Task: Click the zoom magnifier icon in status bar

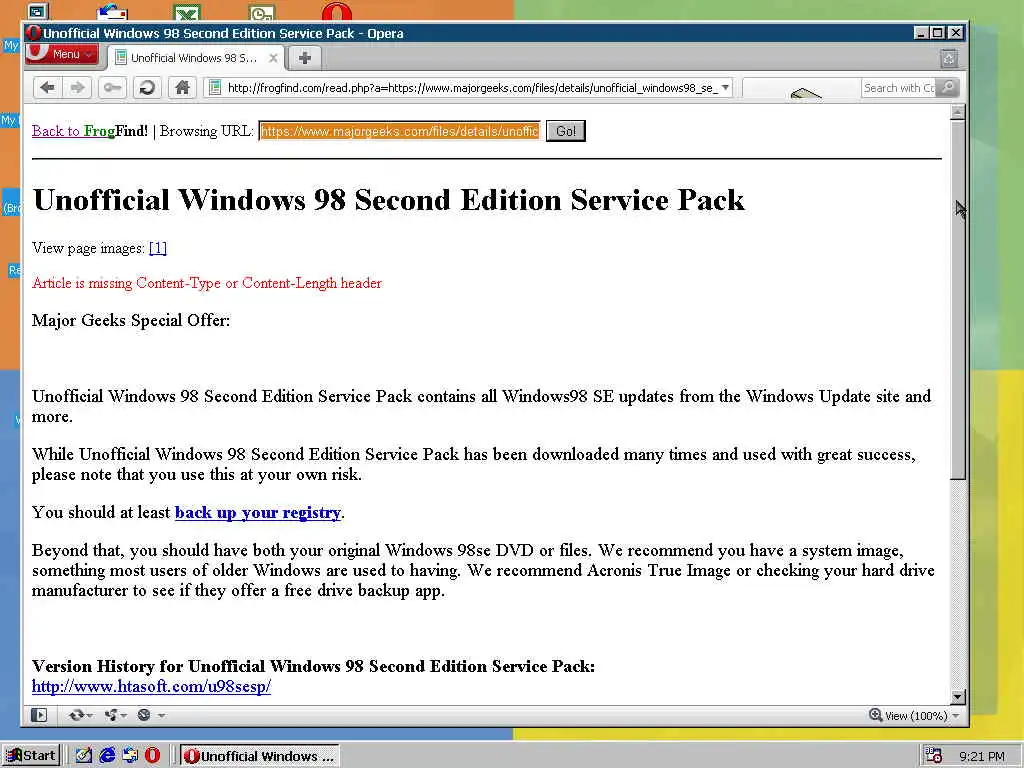Action: [x=875, y=715]
